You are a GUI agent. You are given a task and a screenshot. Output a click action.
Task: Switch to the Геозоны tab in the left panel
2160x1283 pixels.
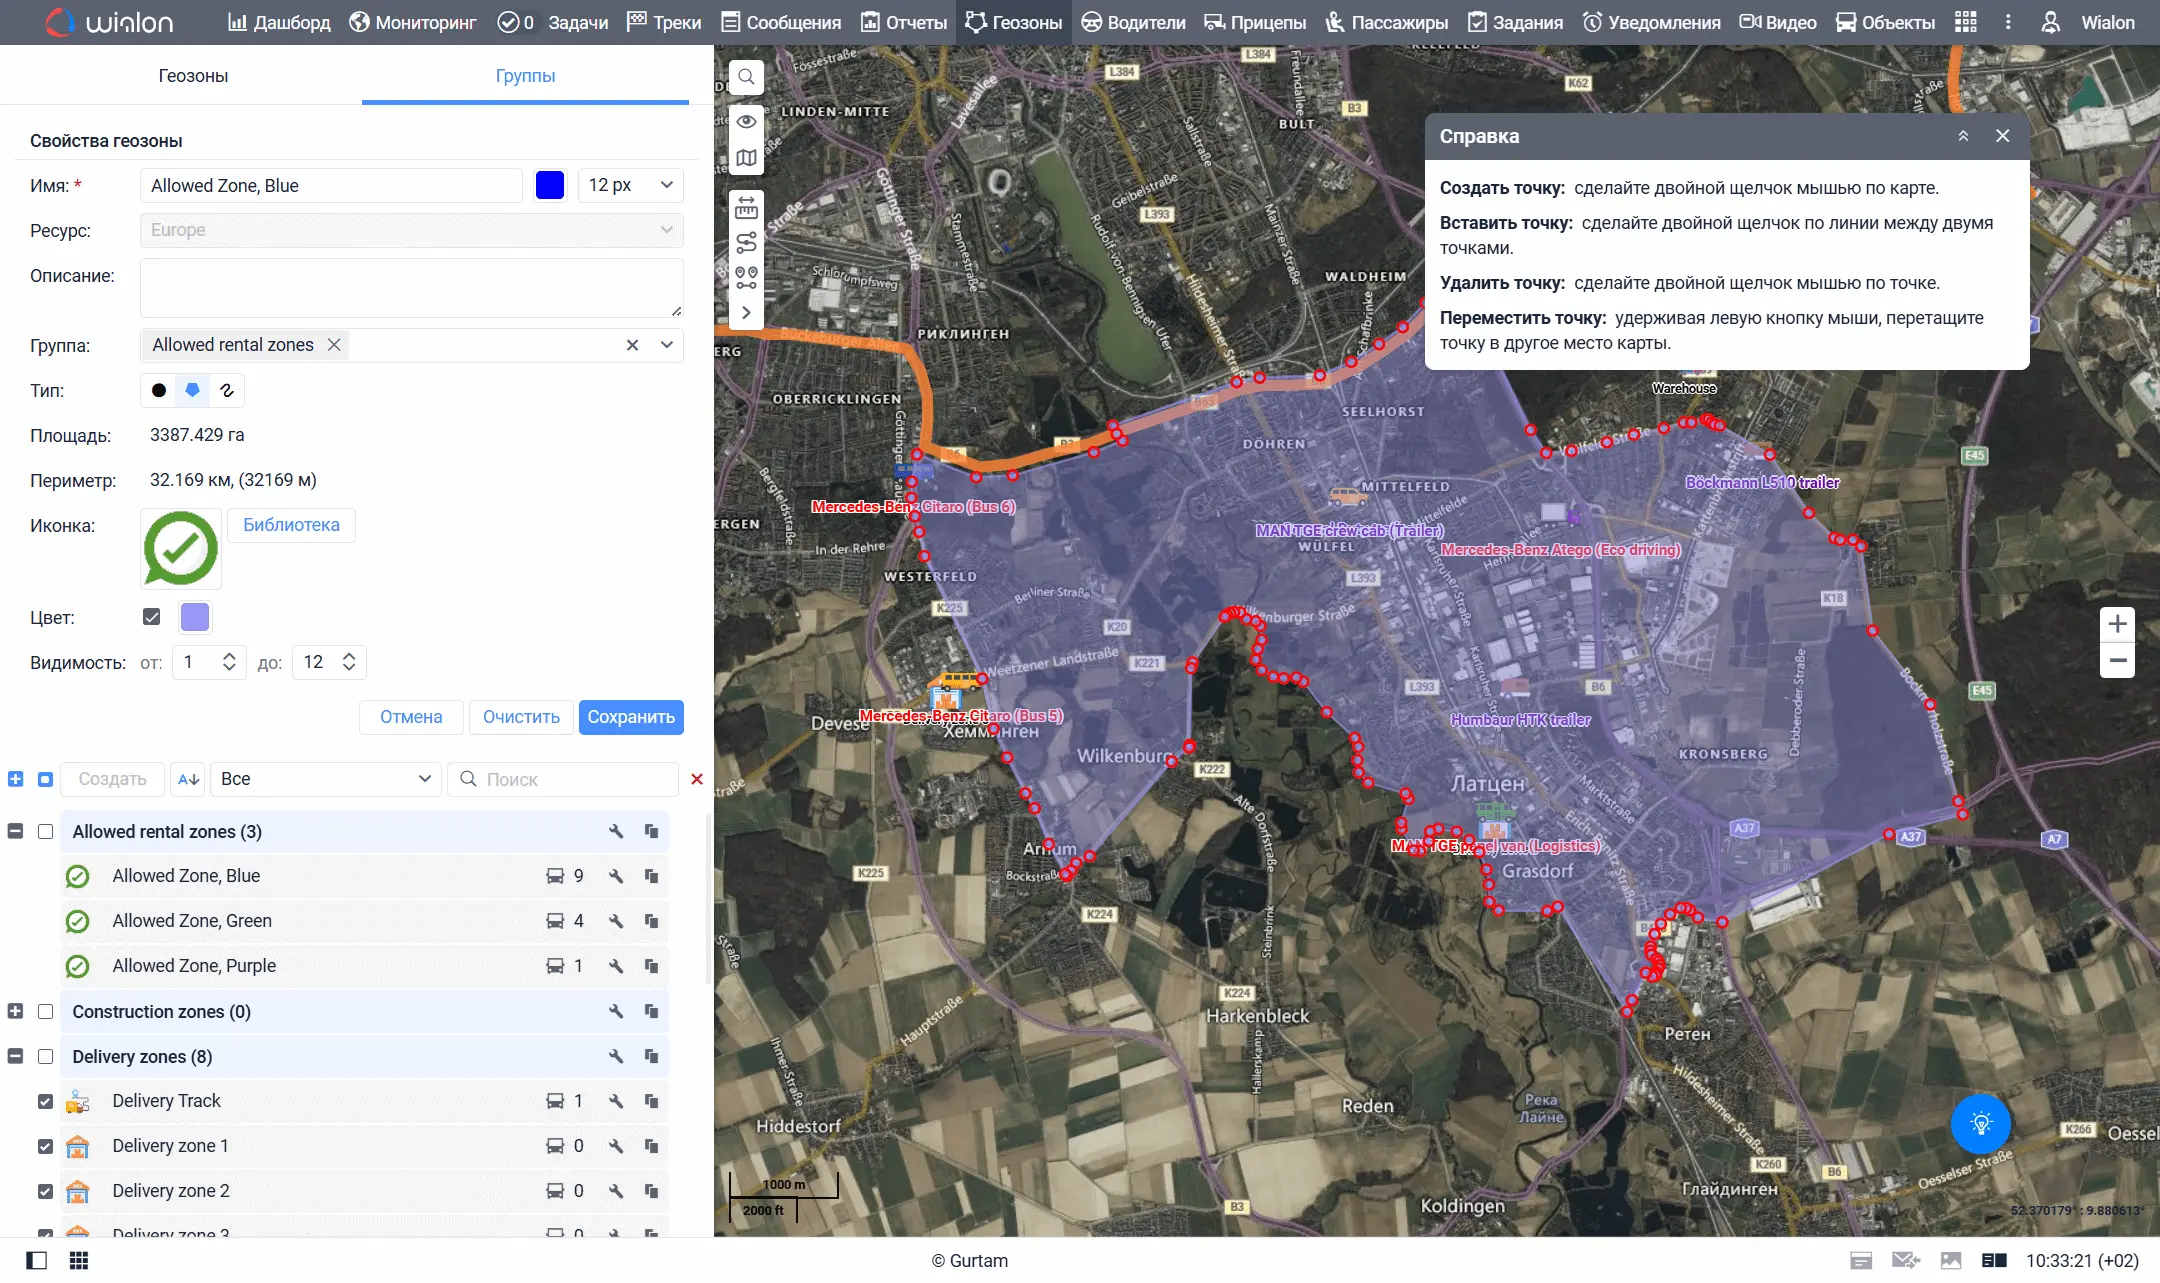193,76
